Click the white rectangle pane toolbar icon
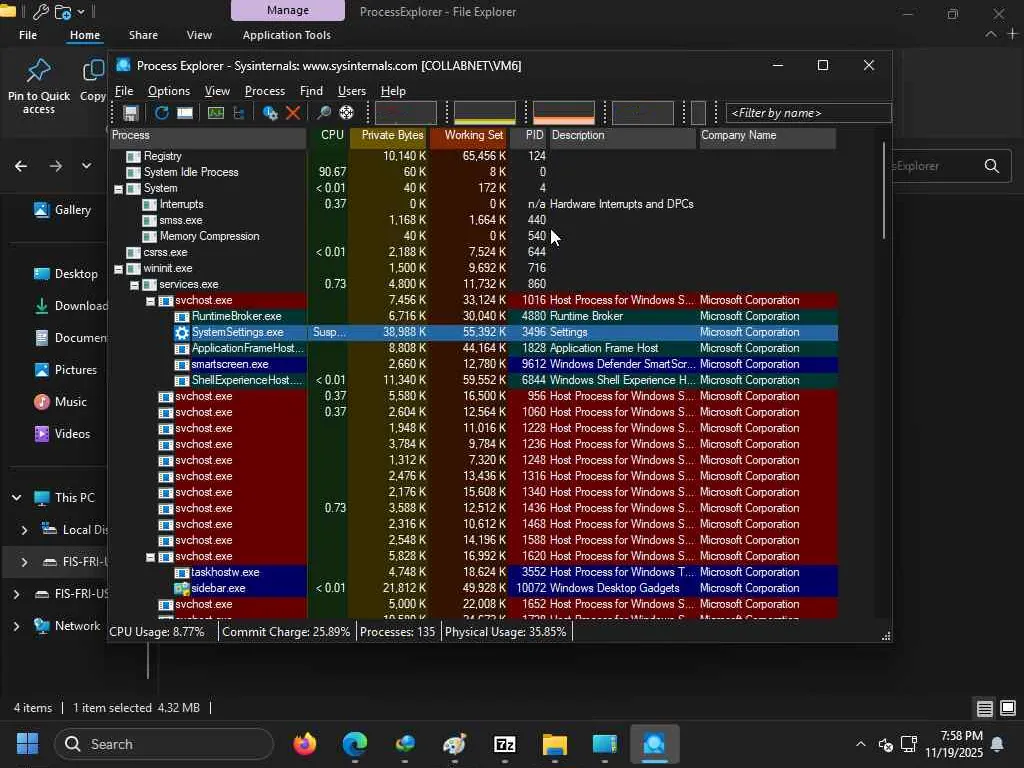Screen dimensions: 1024x768 (185, 113)
